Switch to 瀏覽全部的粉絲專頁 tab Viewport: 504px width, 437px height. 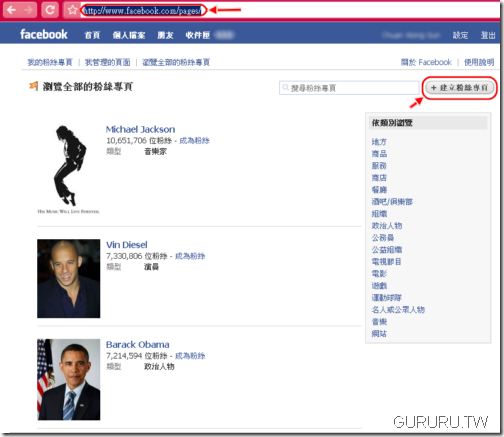click(x=176, y=62)
